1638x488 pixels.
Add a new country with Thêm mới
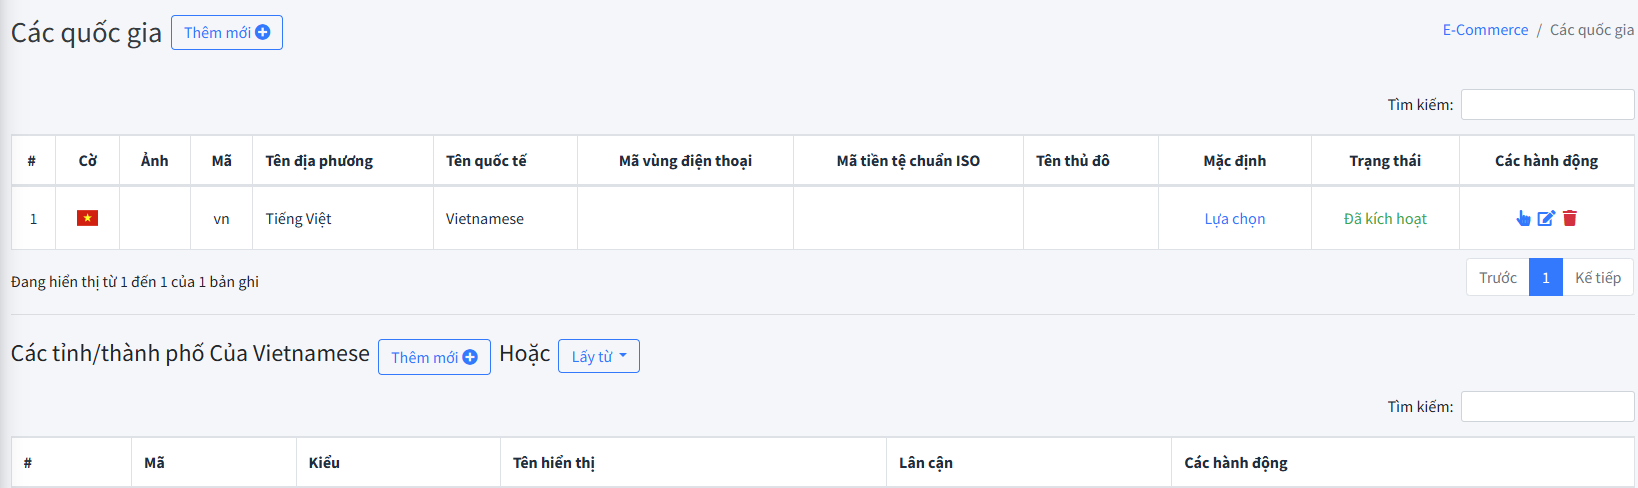coord(227,32)
